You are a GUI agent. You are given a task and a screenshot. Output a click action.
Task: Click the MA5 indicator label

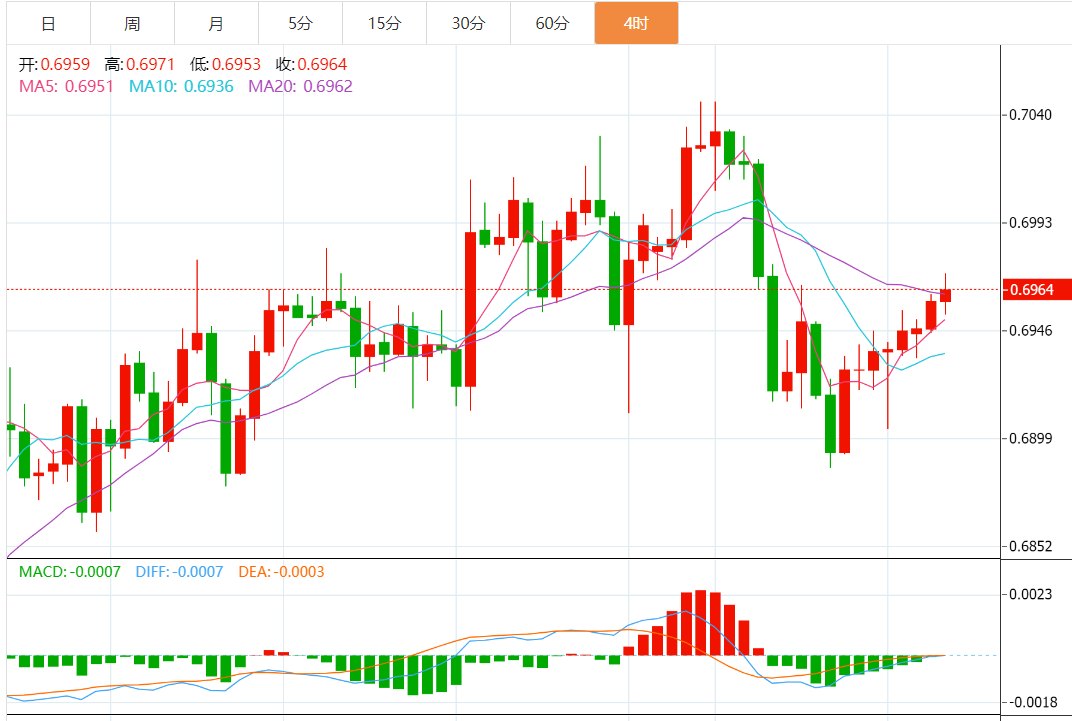(x=66, y=87)
